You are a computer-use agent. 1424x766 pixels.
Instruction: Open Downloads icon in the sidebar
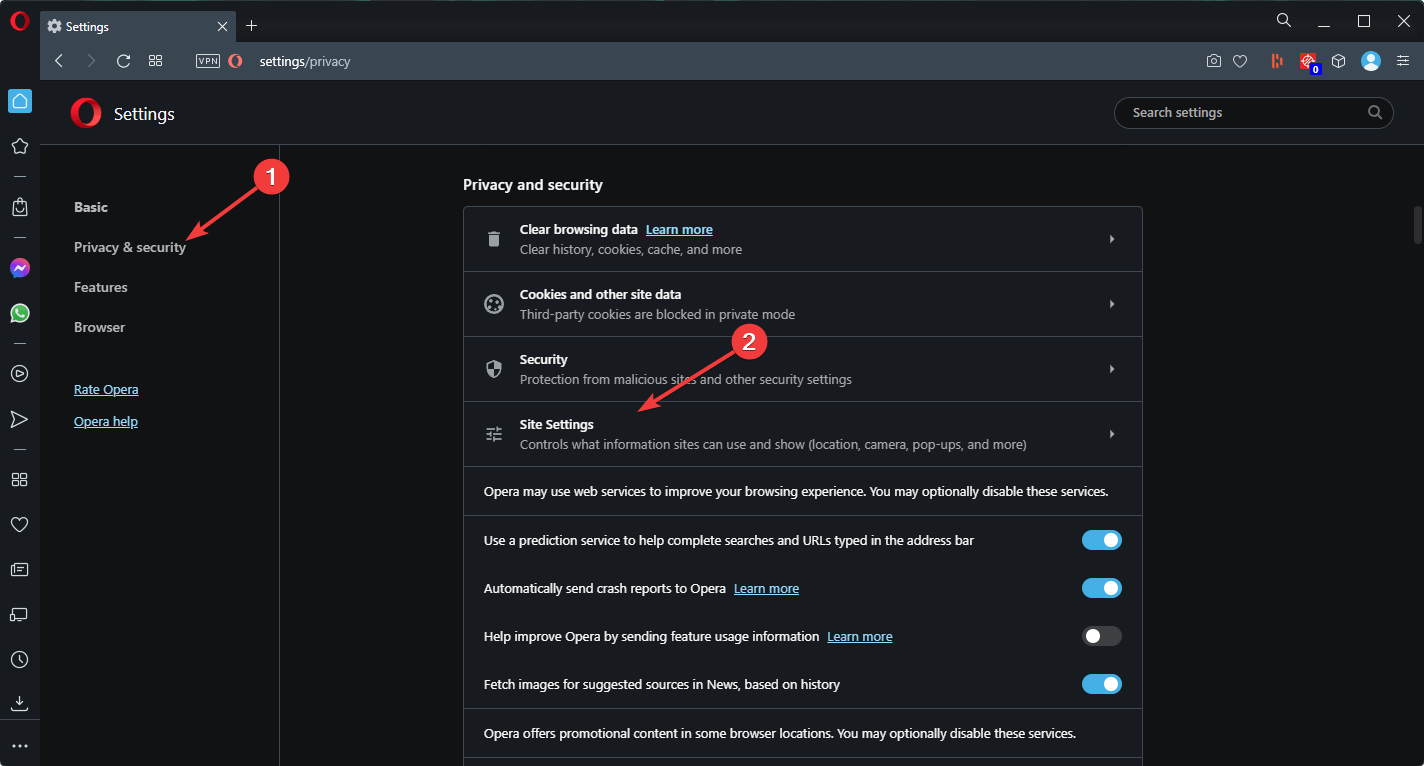point(20,702)
